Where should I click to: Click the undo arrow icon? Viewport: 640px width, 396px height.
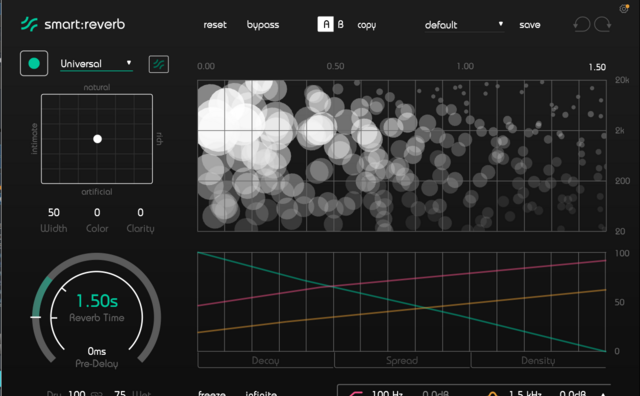(582, 24)
